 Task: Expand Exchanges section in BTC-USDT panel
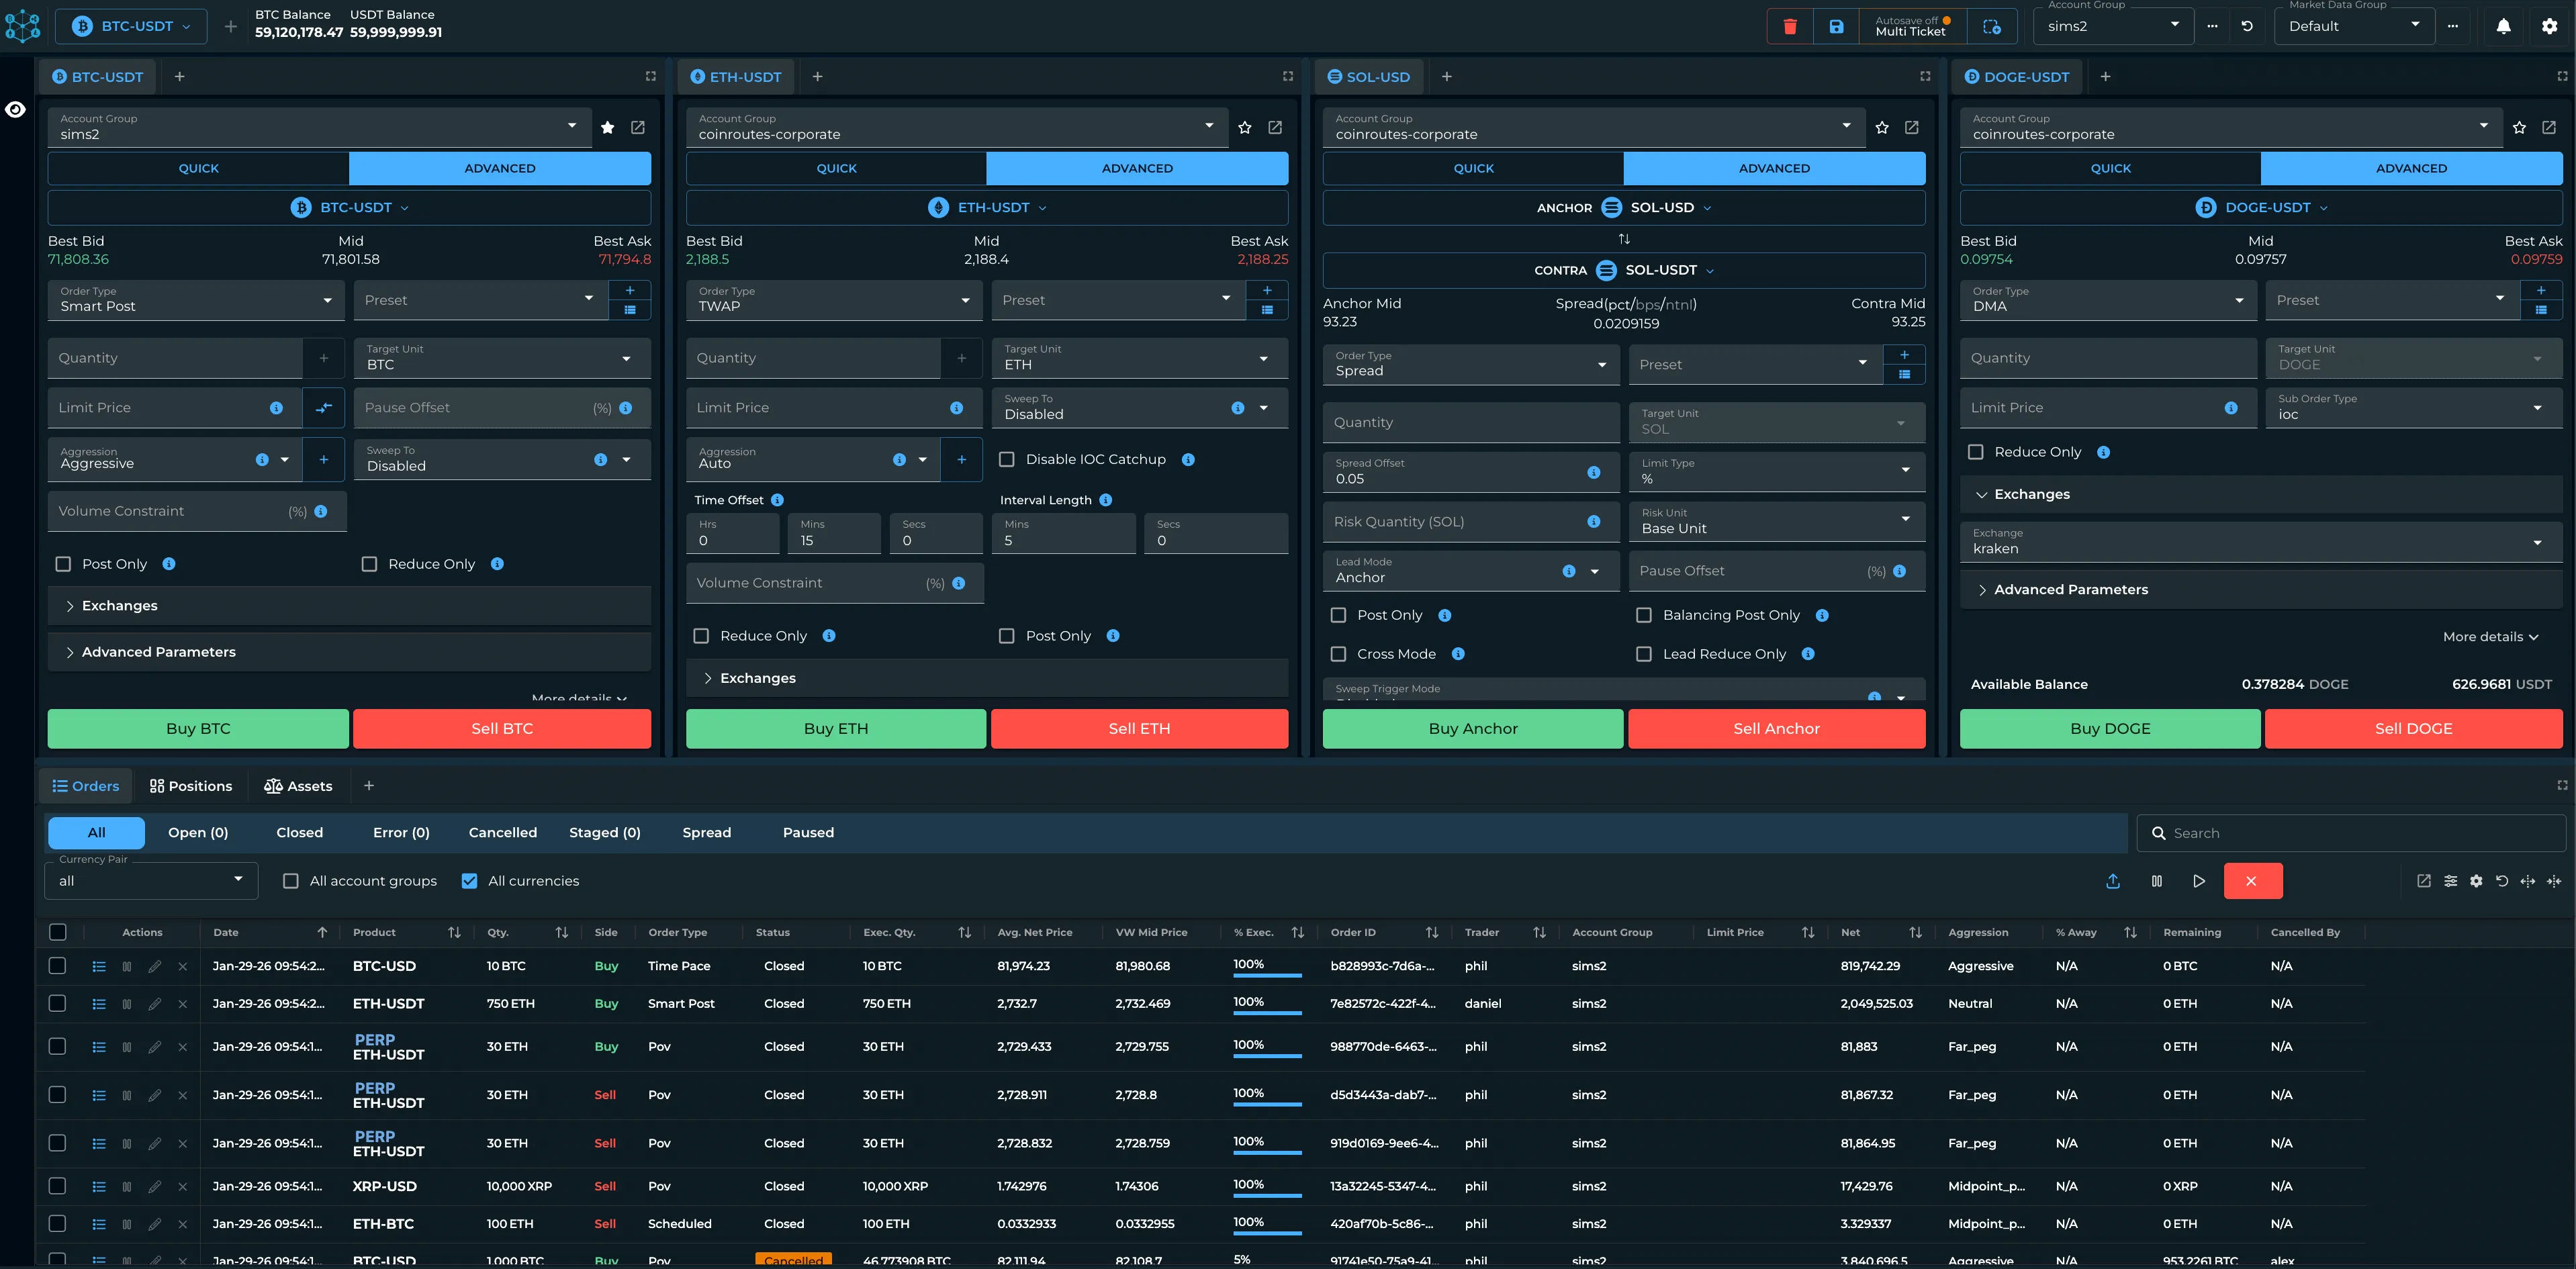point(349,606)
